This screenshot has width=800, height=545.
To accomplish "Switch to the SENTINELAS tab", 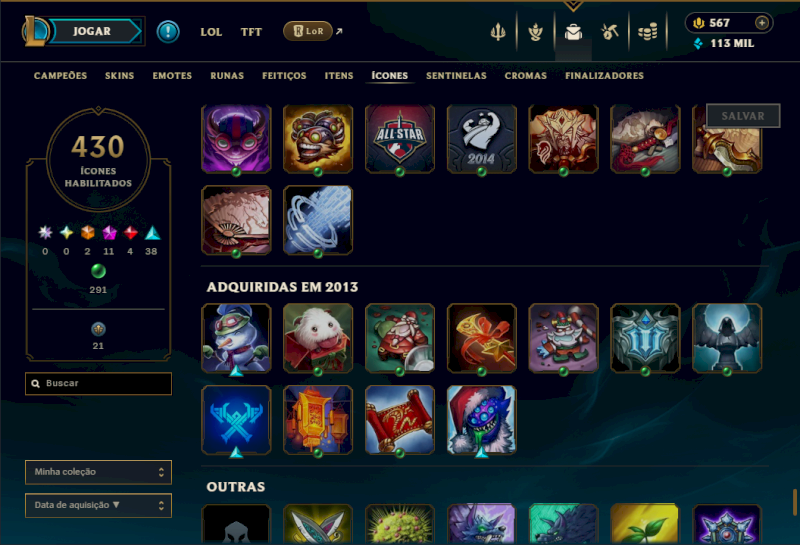I will (456, 76).
